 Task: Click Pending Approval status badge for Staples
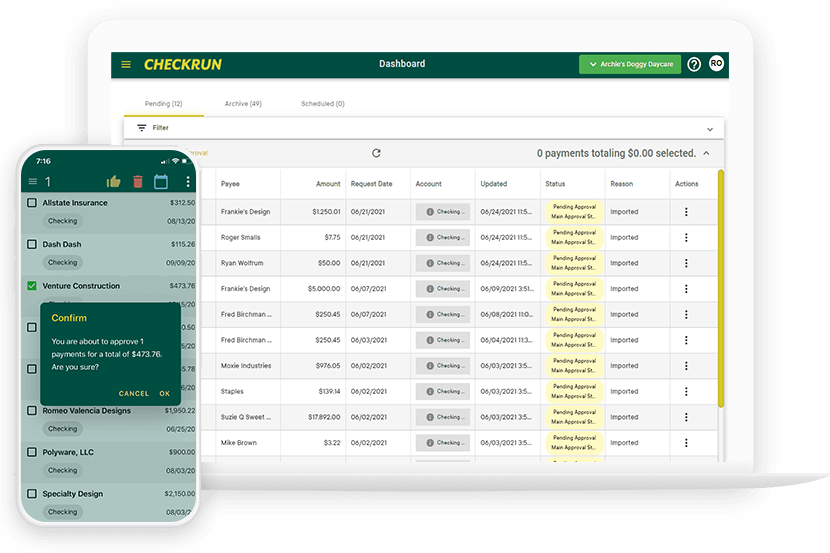pos(574,392)
